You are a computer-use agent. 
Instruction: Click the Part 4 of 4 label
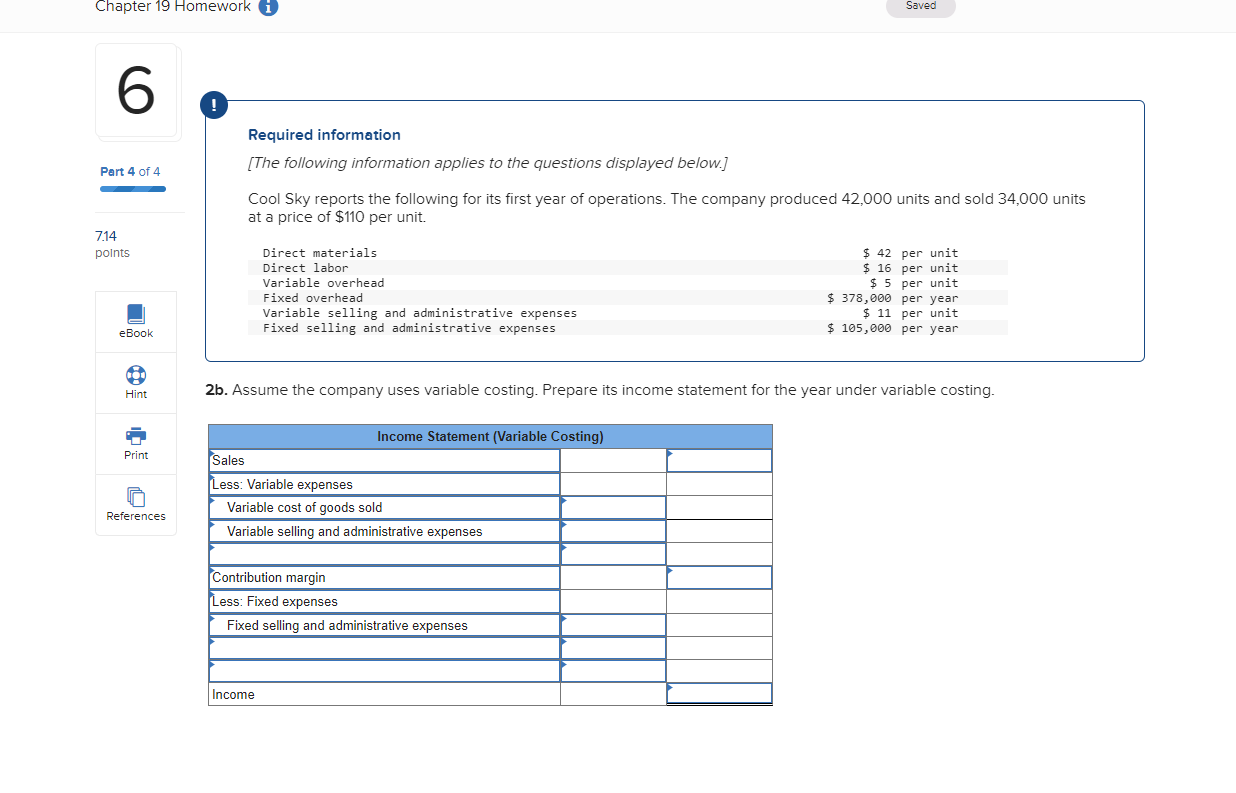tap(130, 172)
